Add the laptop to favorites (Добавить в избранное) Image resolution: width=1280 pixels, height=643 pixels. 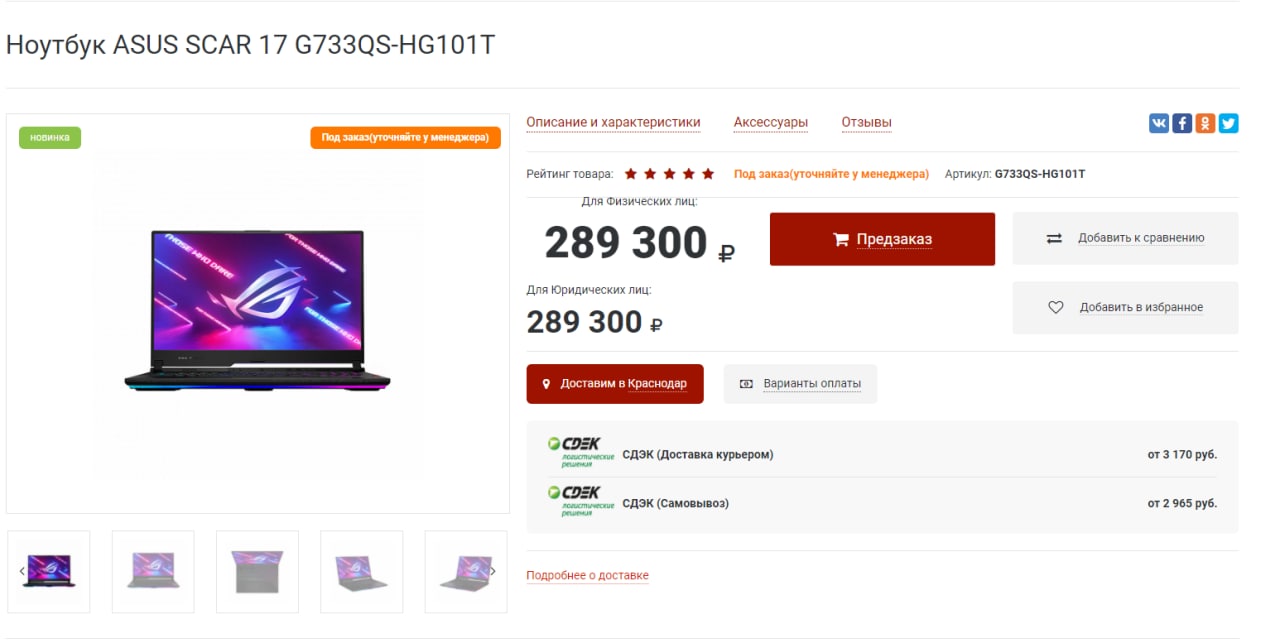(x=1125, y=308)
